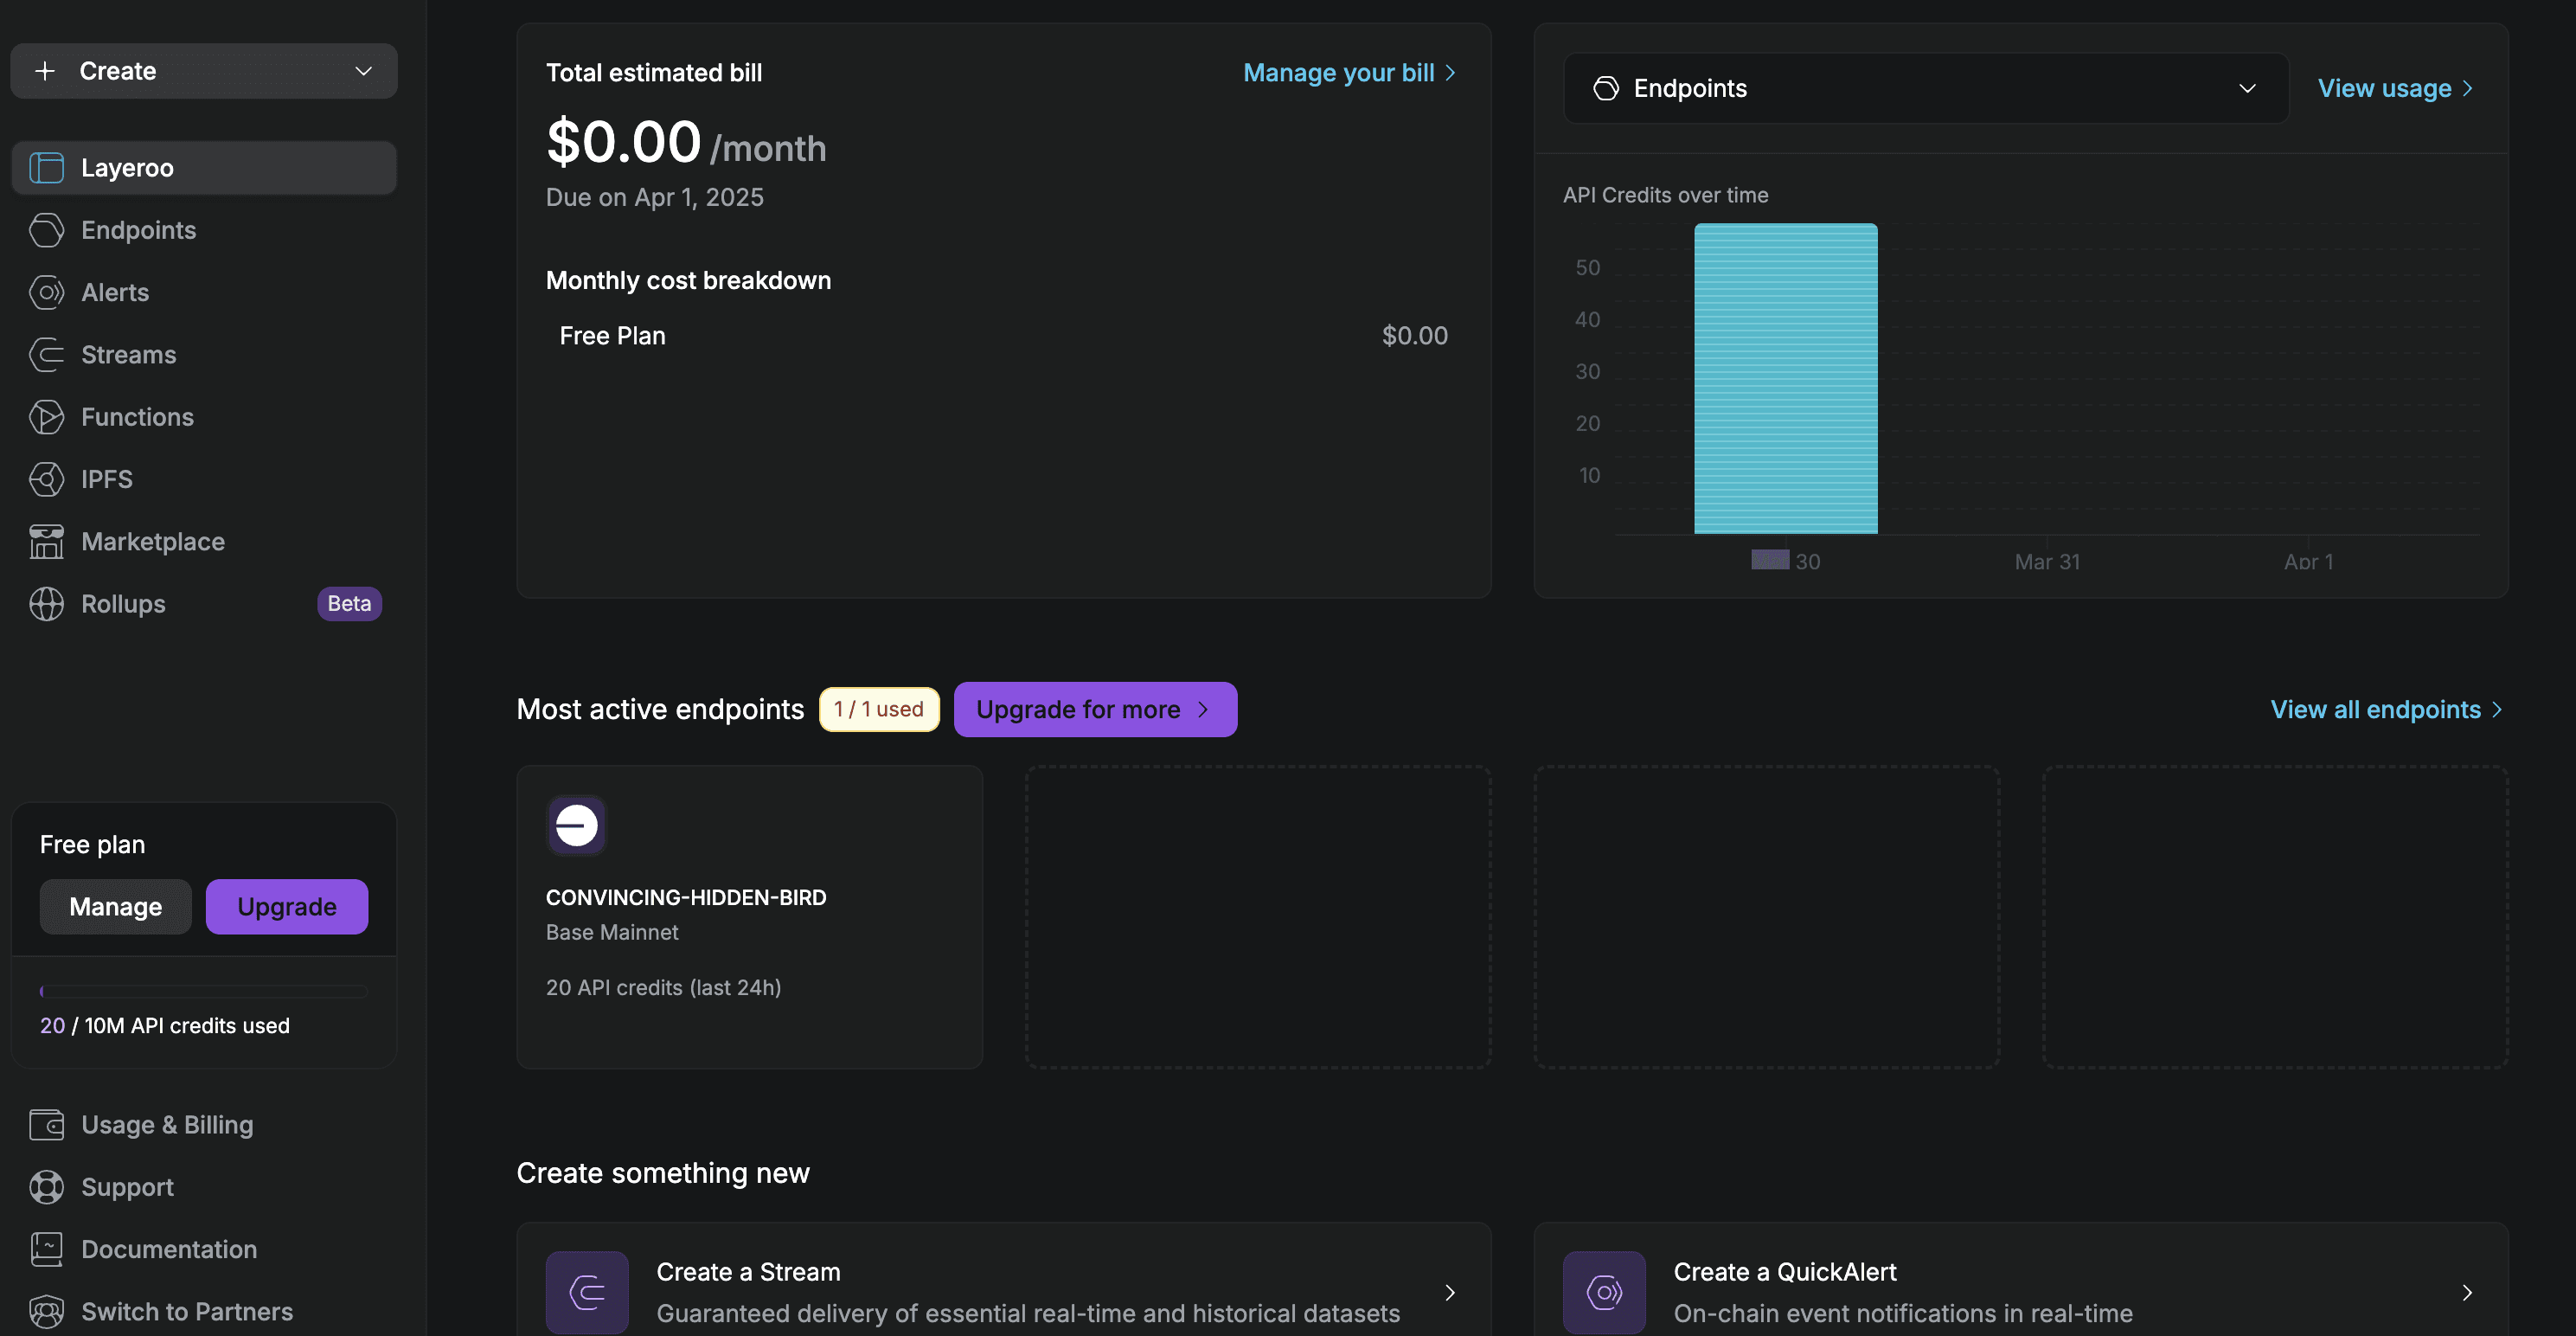Open the Endpoints selector above the usage chart
The width and height of the screenshot is (2576, 1336).
tap(1925, 88)
